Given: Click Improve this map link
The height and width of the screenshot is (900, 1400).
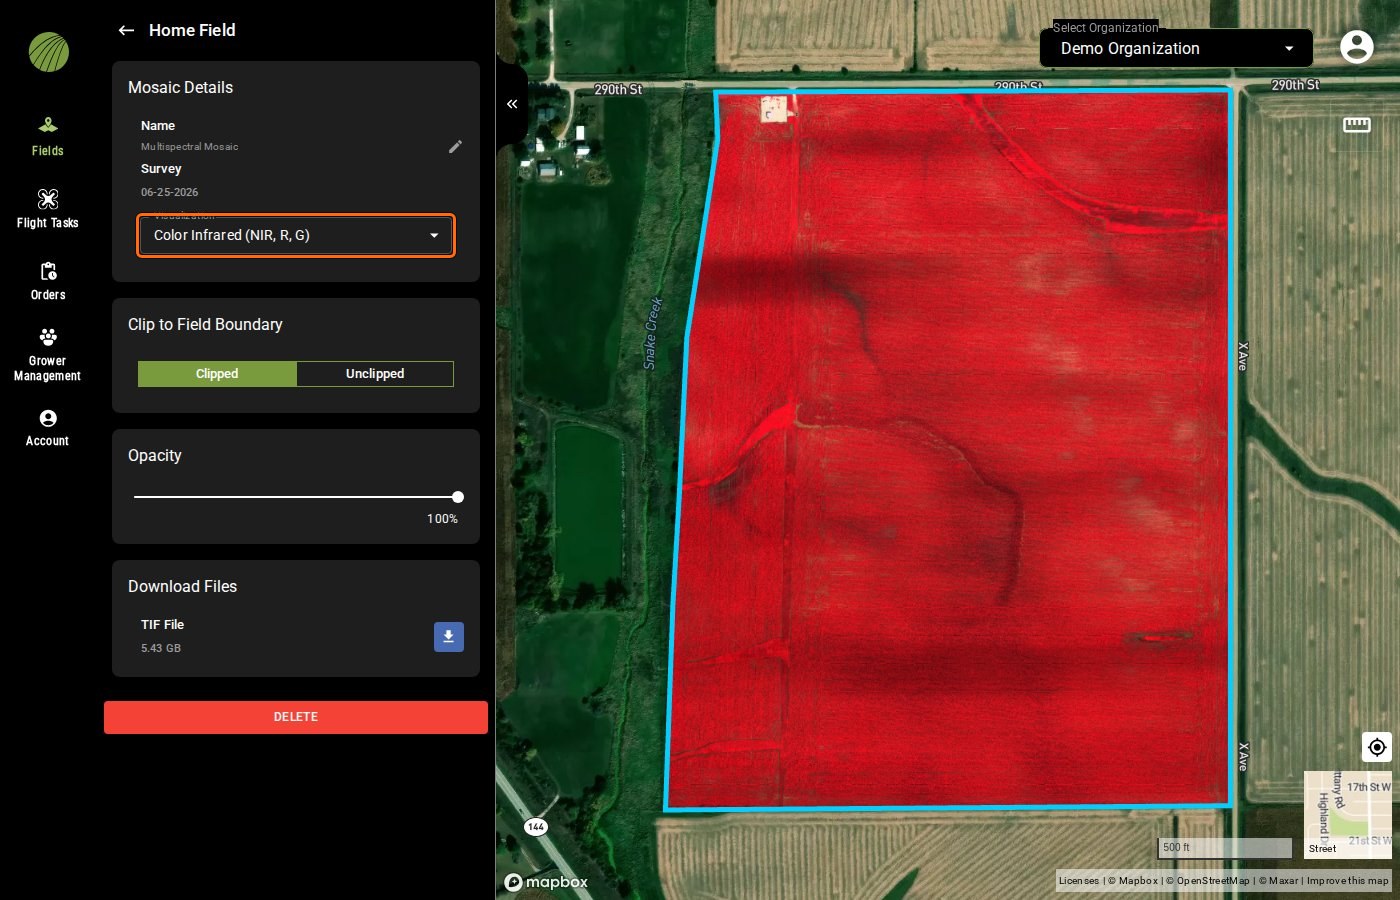Looking at the screenshot, I should click(x=1348, y=881).
